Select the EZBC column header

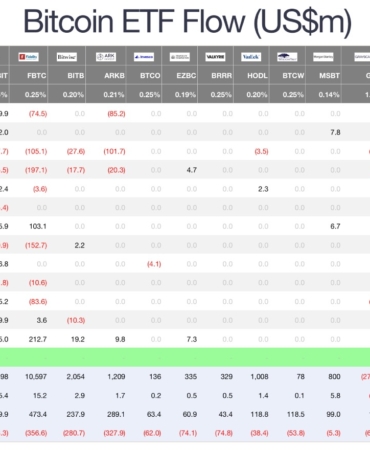click(x=186, y=76)
